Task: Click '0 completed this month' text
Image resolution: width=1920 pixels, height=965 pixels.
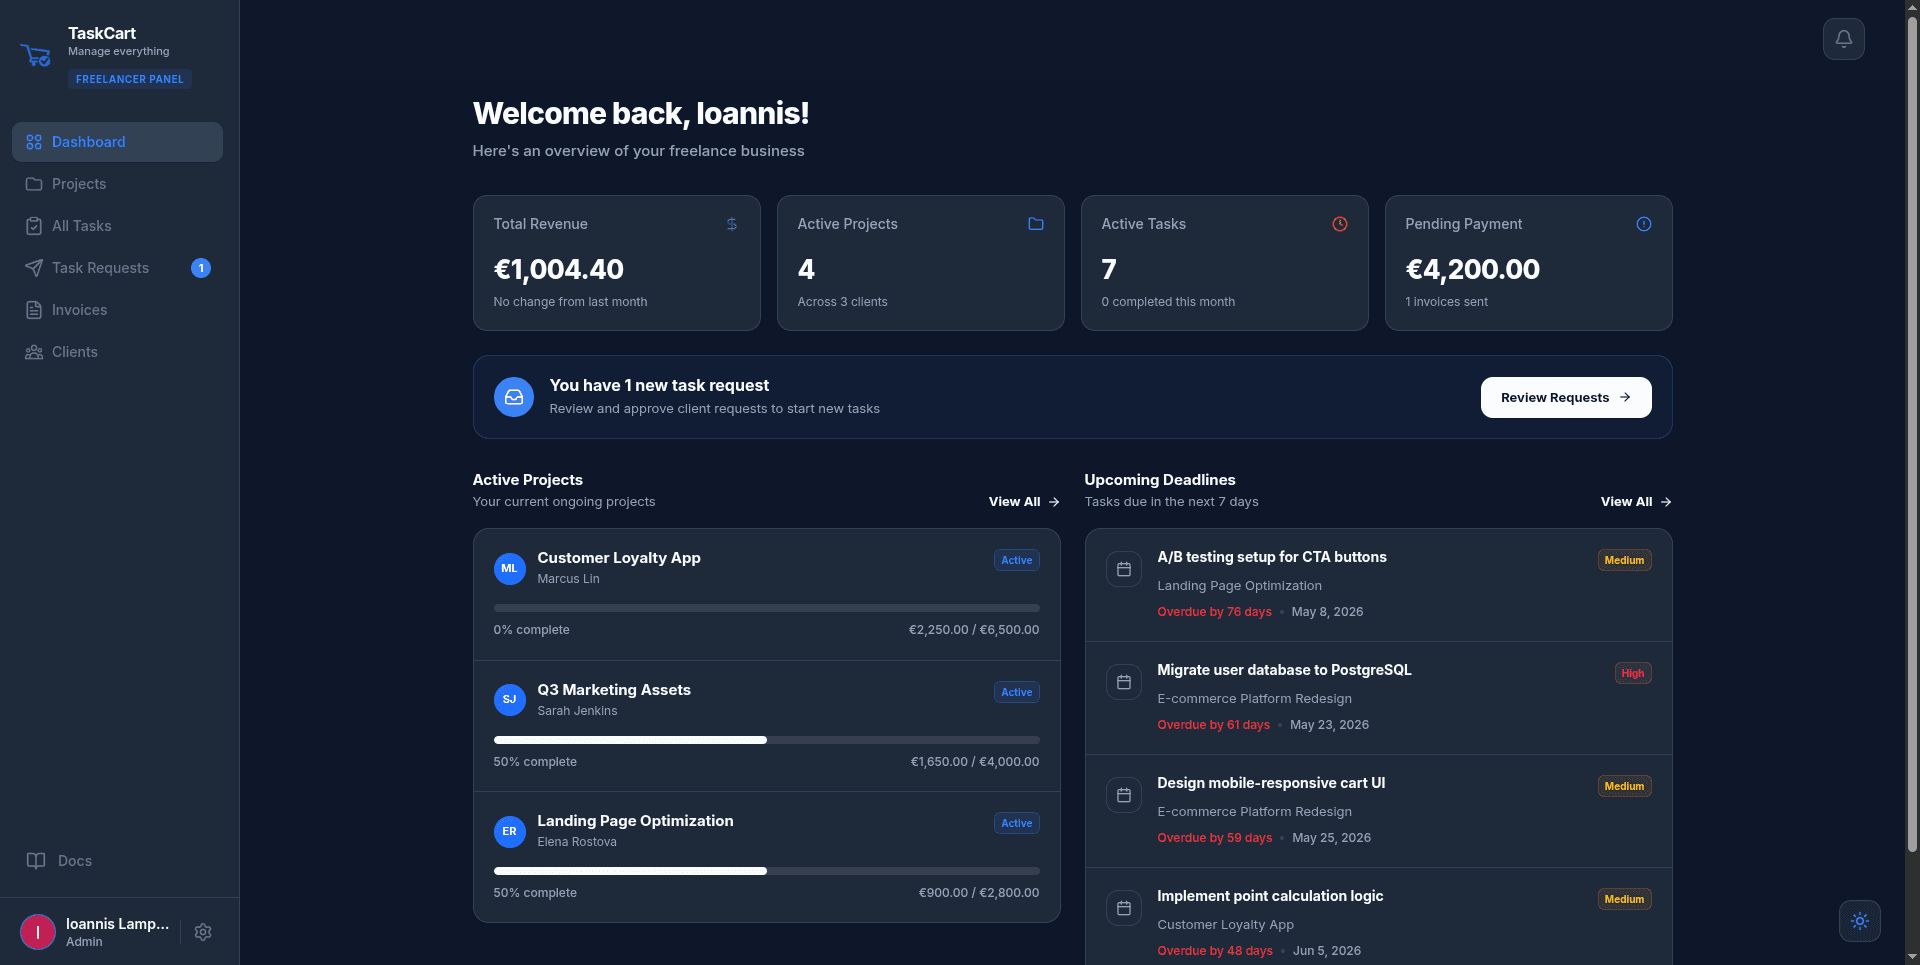Action: [1168, 302]
